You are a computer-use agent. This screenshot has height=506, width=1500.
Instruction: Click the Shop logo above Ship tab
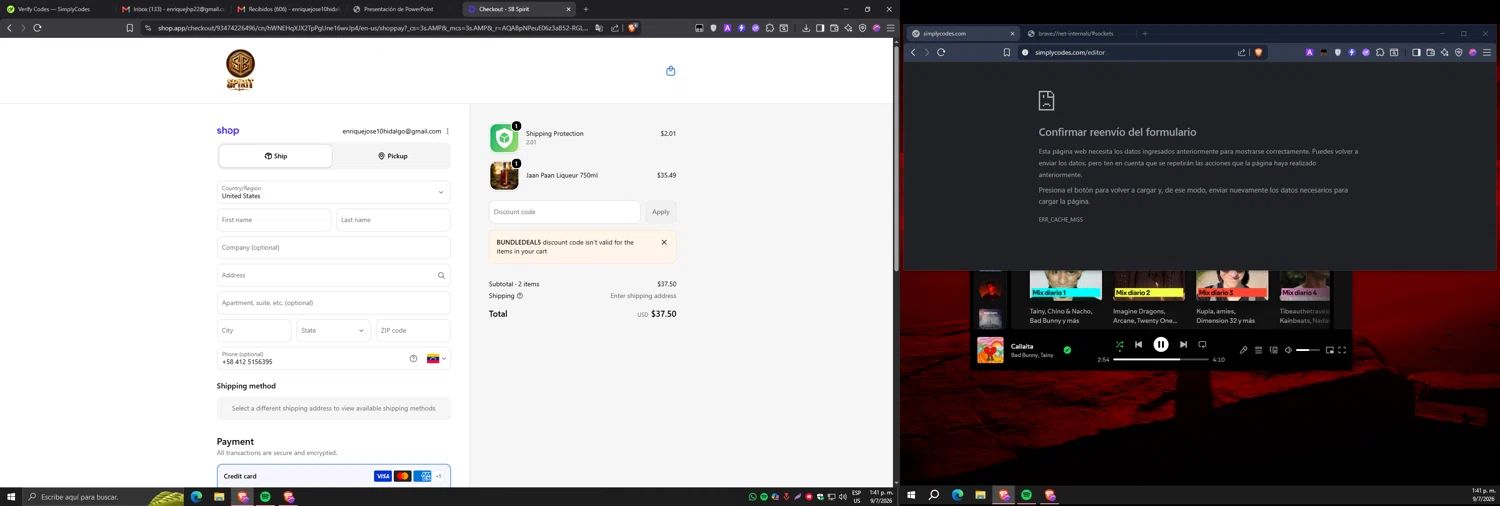coord(228,131)
